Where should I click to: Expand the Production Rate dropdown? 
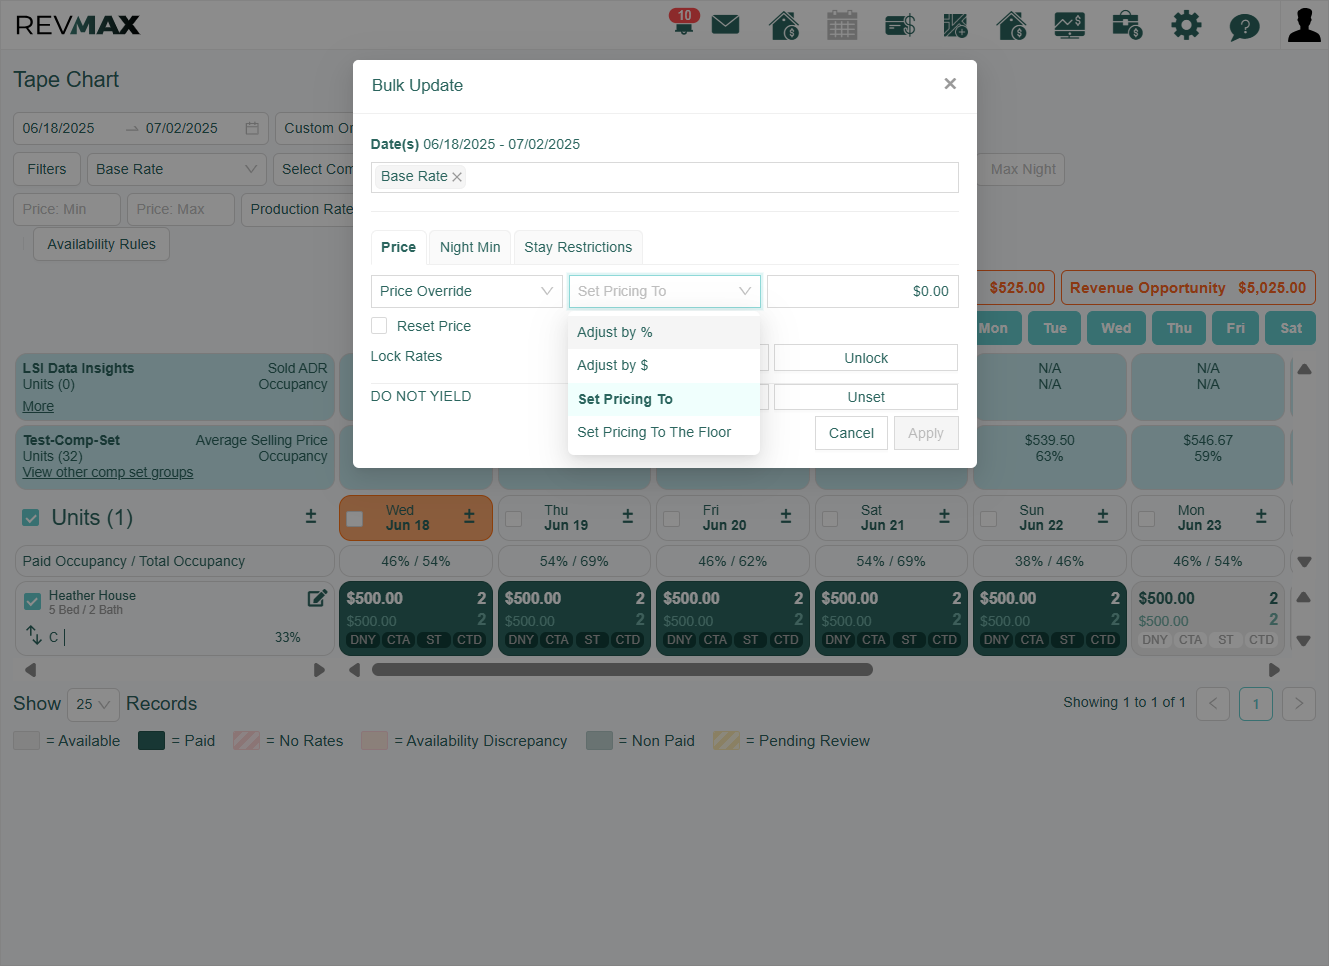point(301,209)
